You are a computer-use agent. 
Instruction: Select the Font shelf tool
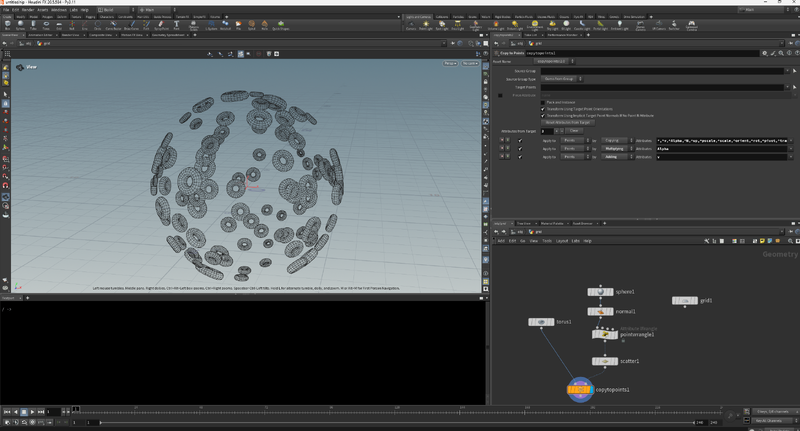(177, 24)
